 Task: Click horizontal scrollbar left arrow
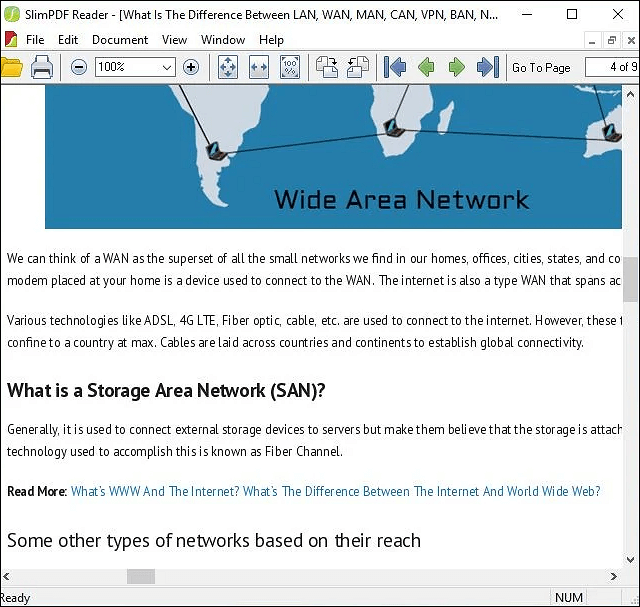click(6, 576)
